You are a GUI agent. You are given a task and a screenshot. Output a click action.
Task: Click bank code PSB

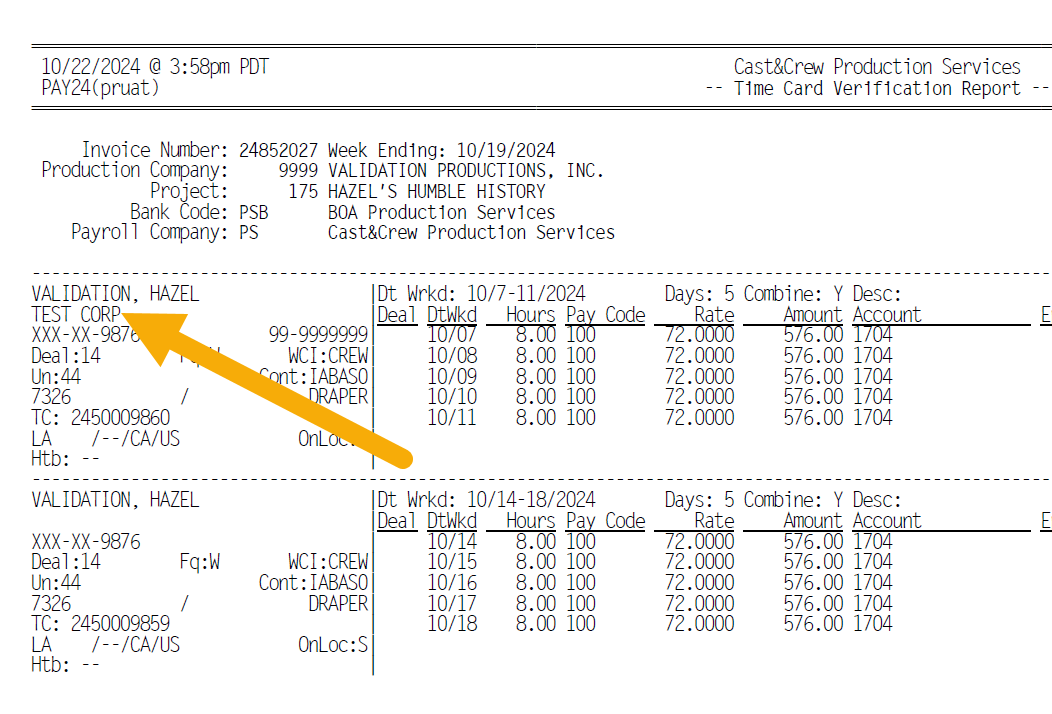click(x=254, y=212)
